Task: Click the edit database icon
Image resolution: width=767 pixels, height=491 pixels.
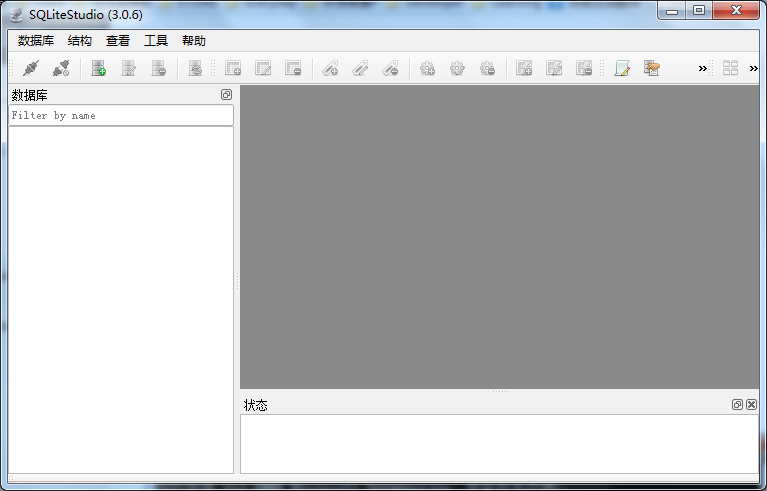Action: coord(129,68)
